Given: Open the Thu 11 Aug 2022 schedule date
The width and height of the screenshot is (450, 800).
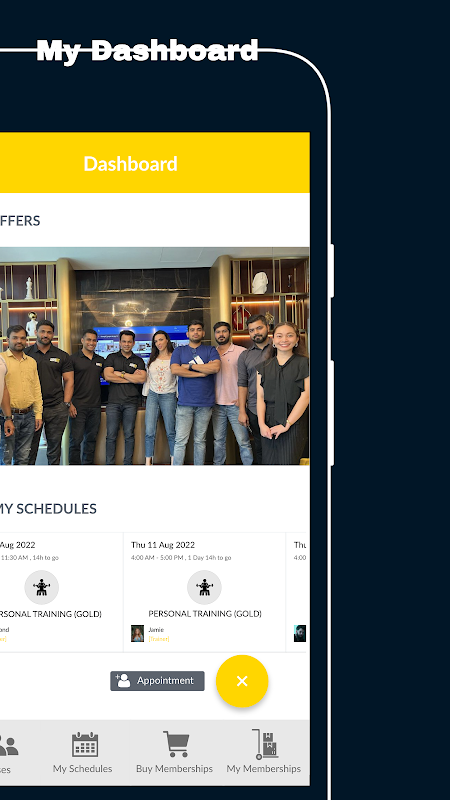Looking at the screenshot, I should point(163,545).
